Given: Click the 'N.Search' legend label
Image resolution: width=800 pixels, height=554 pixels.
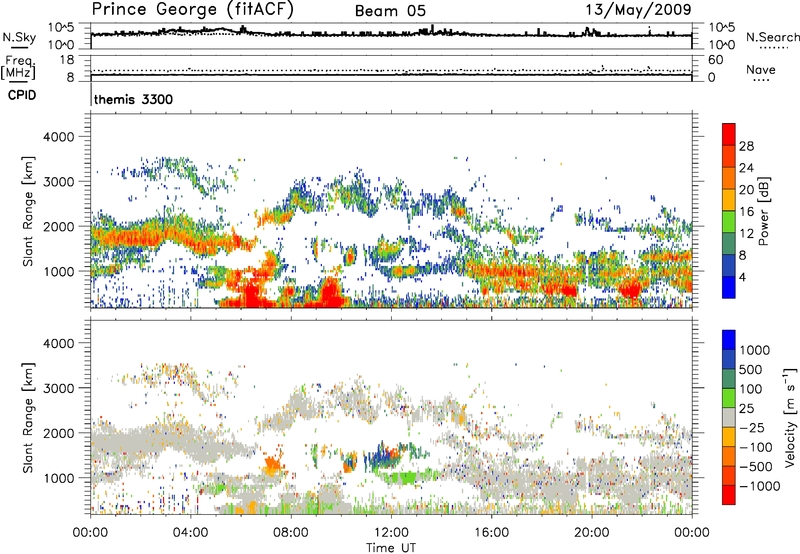Looking at the screenshot, I should [772, 37].
